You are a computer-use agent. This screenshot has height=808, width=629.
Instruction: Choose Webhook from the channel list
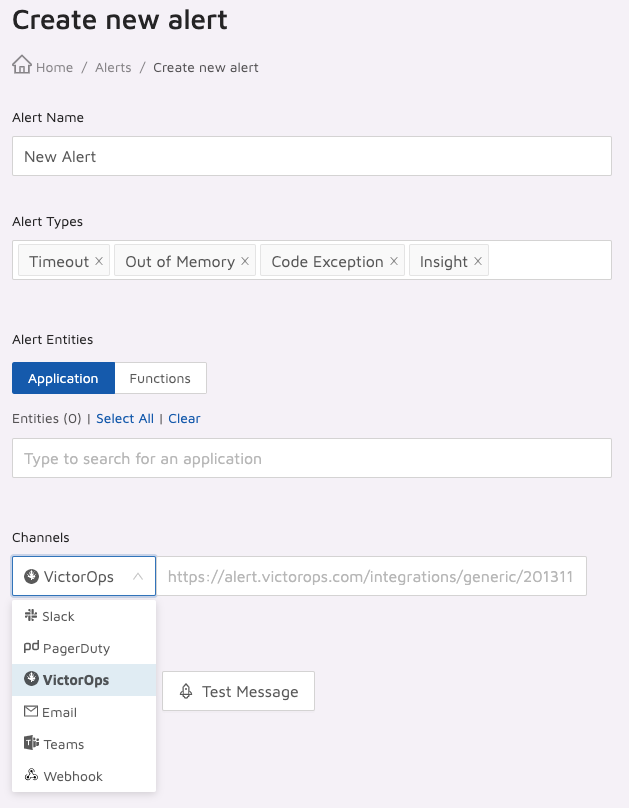tap(84, 776)
